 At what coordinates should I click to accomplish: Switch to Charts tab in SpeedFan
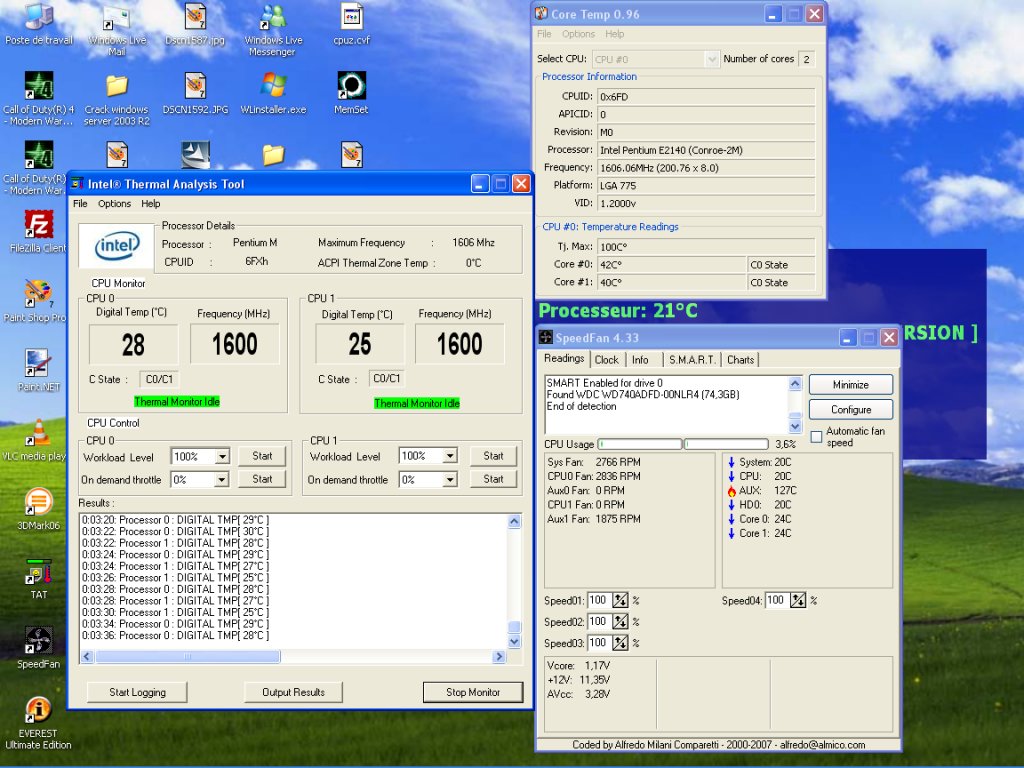tap(741, 360)
